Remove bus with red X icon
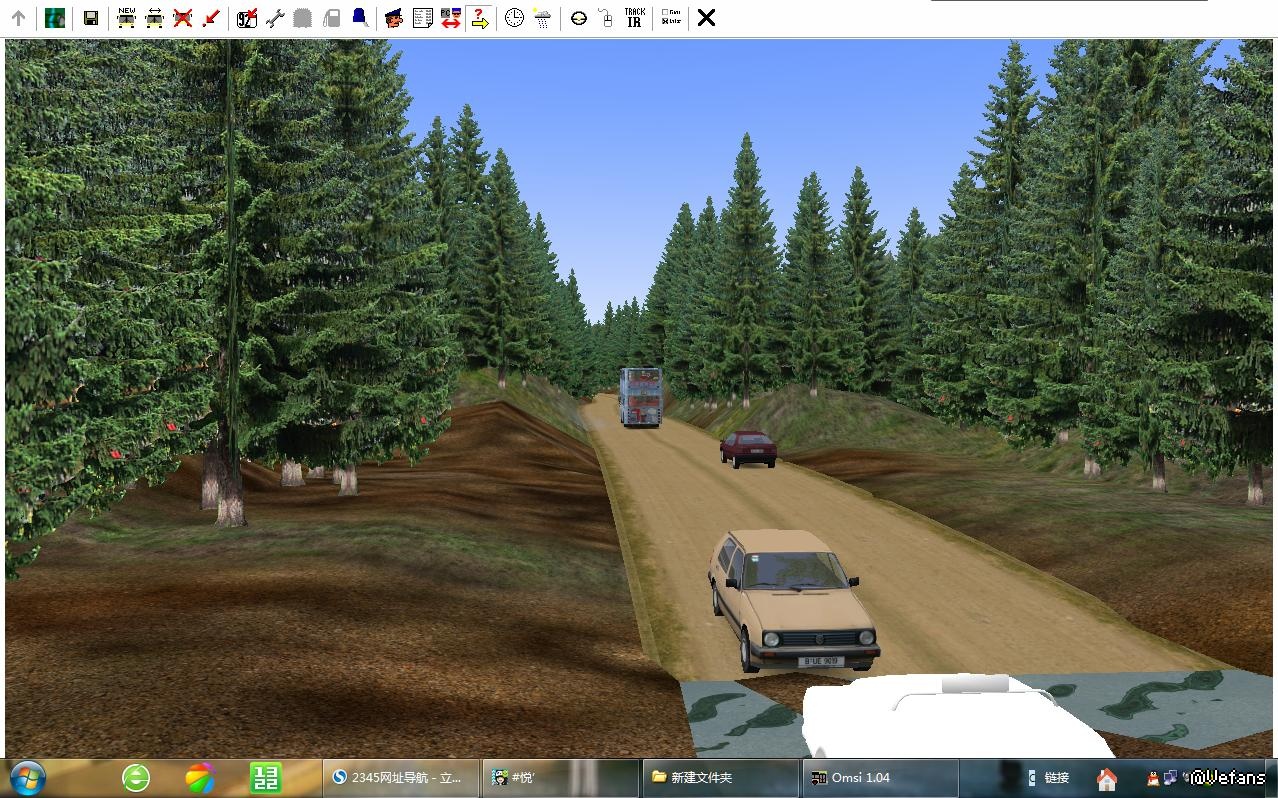This screenshot has width=1278, height=798. pos(182,18)
